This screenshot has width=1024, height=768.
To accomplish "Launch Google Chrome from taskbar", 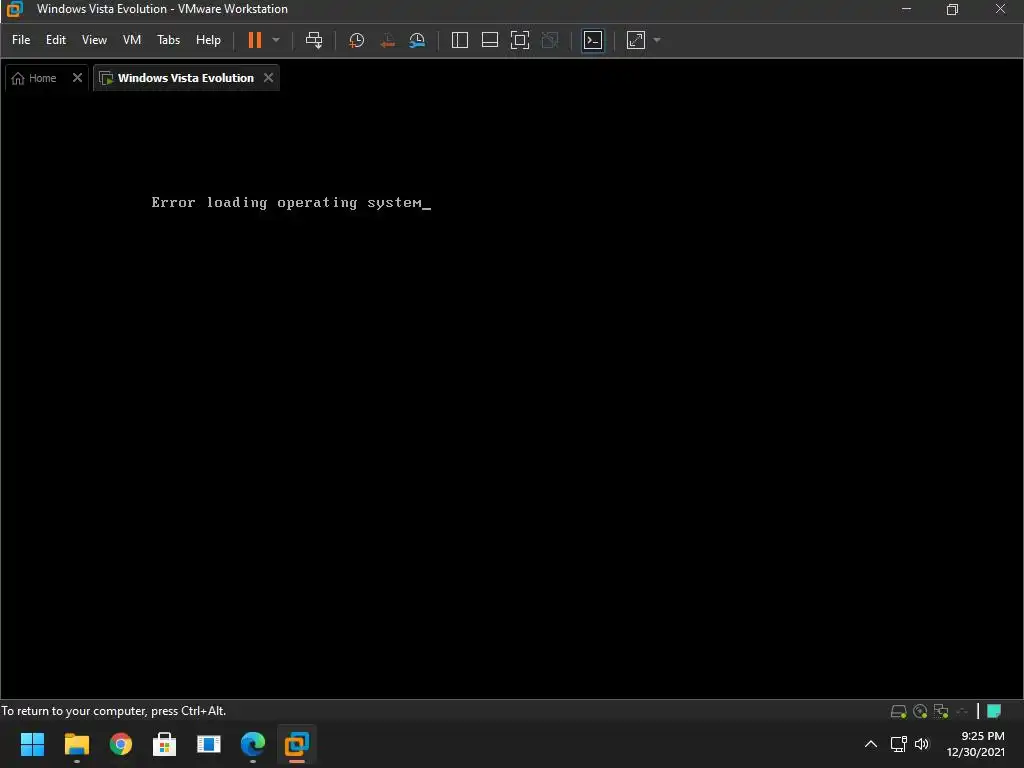I will coord(121,744).
